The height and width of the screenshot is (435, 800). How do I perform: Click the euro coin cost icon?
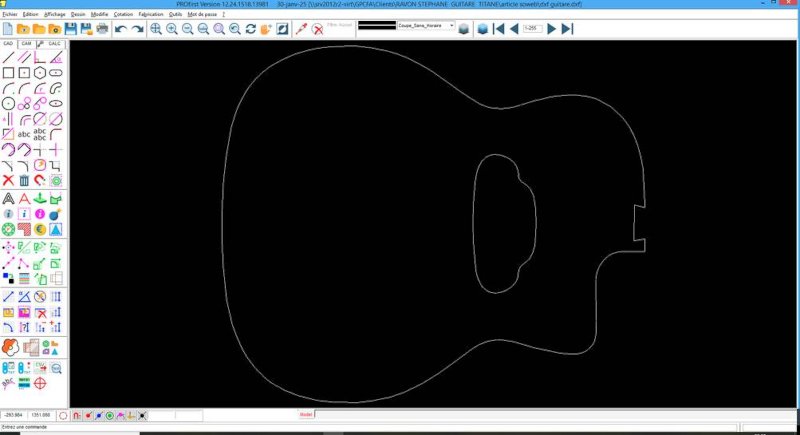[40, 229]
